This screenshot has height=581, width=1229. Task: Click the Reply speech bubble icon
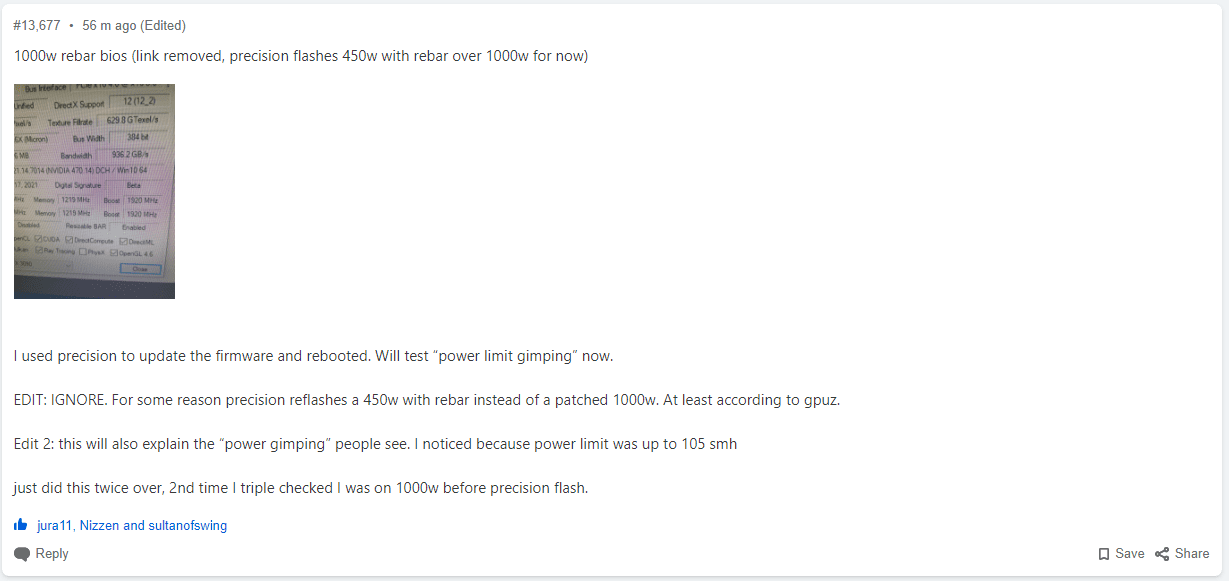click(x=22, y=554)
